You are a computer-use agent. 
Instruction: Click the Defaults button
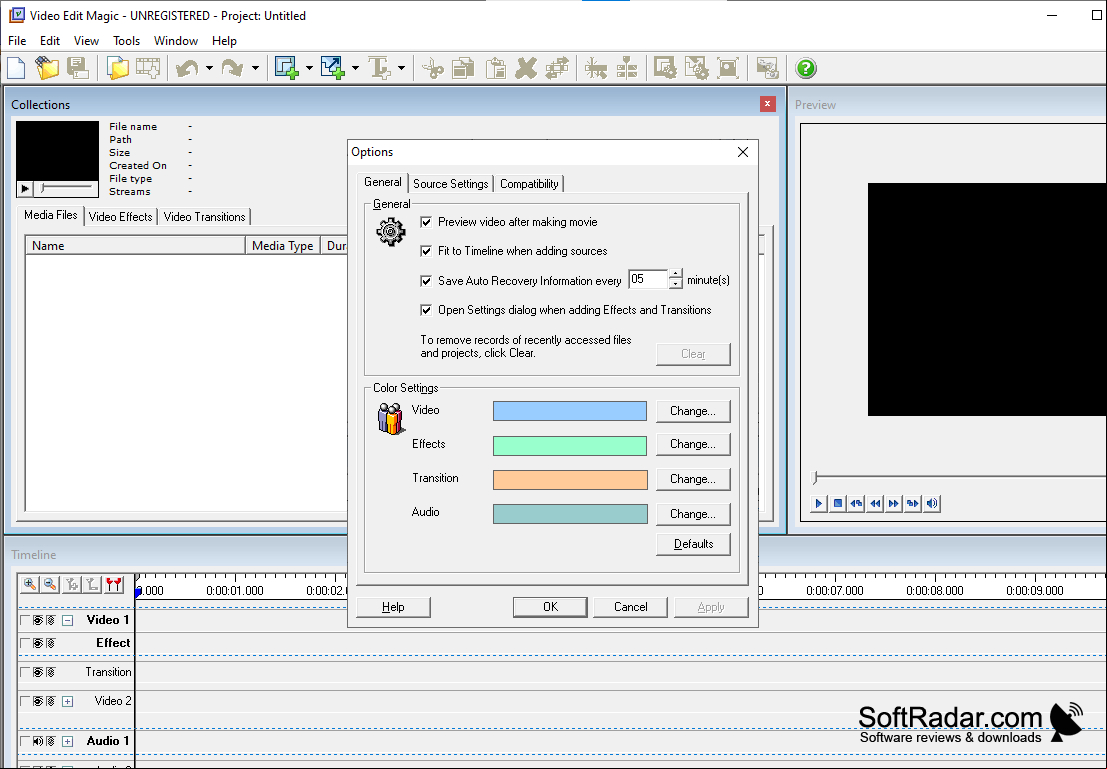tap(693, 544)
